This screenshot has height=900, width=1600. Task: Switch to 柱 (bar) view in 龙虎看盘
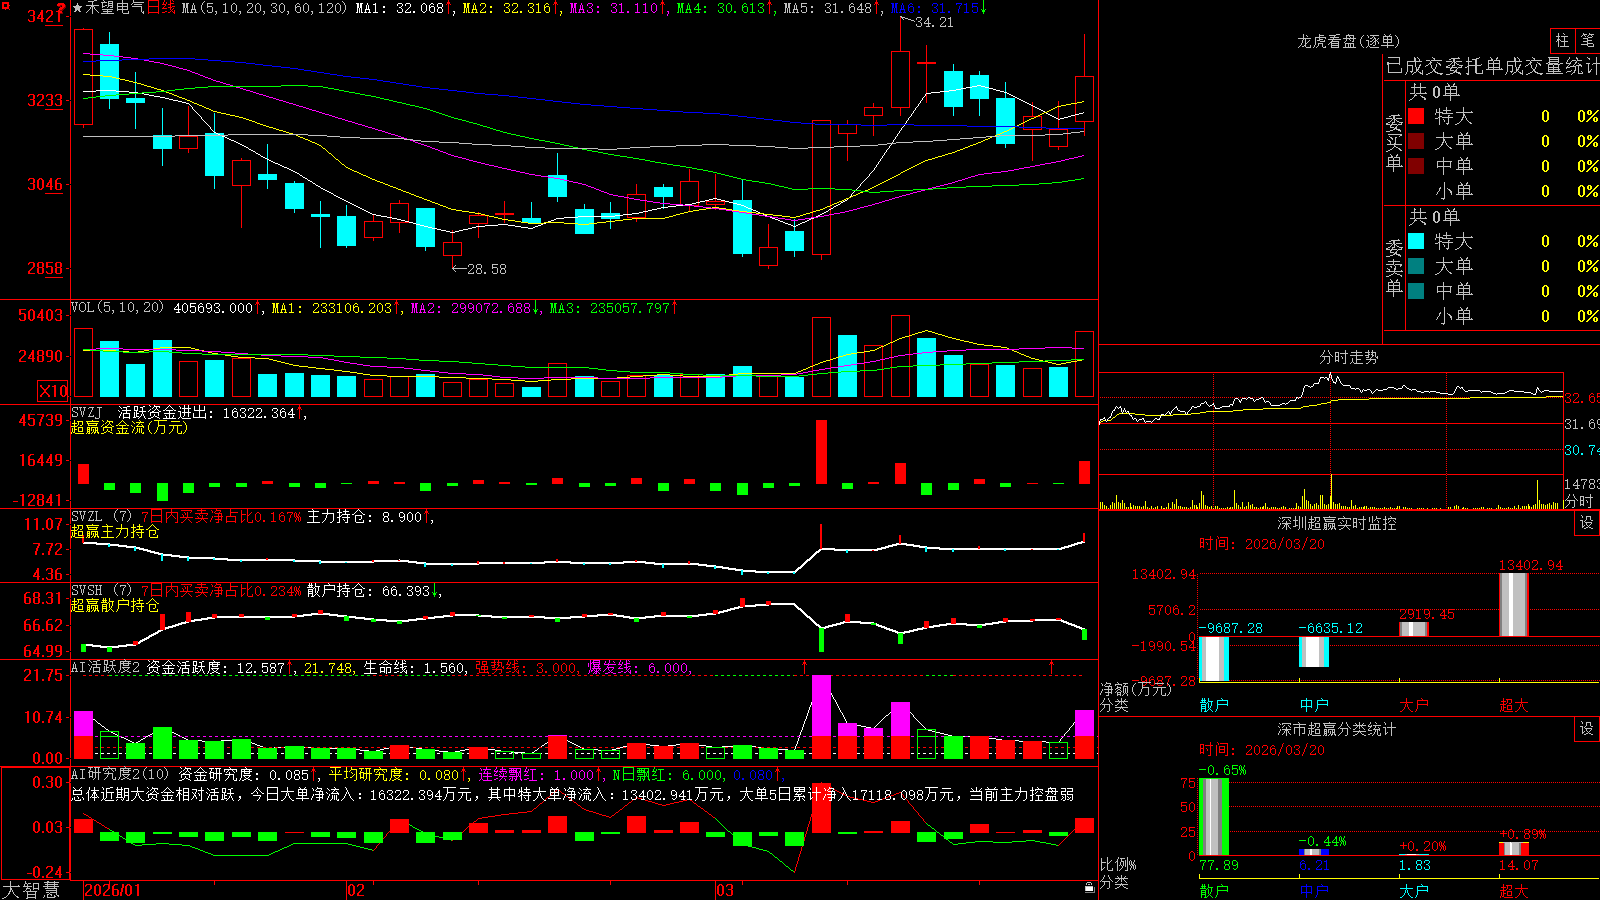(x=1562, y=41)
